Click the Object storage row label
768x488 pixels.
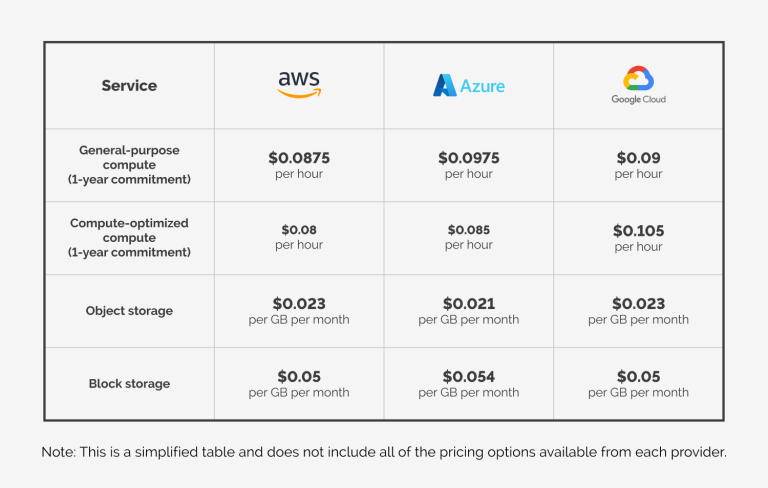pos(129,311)
